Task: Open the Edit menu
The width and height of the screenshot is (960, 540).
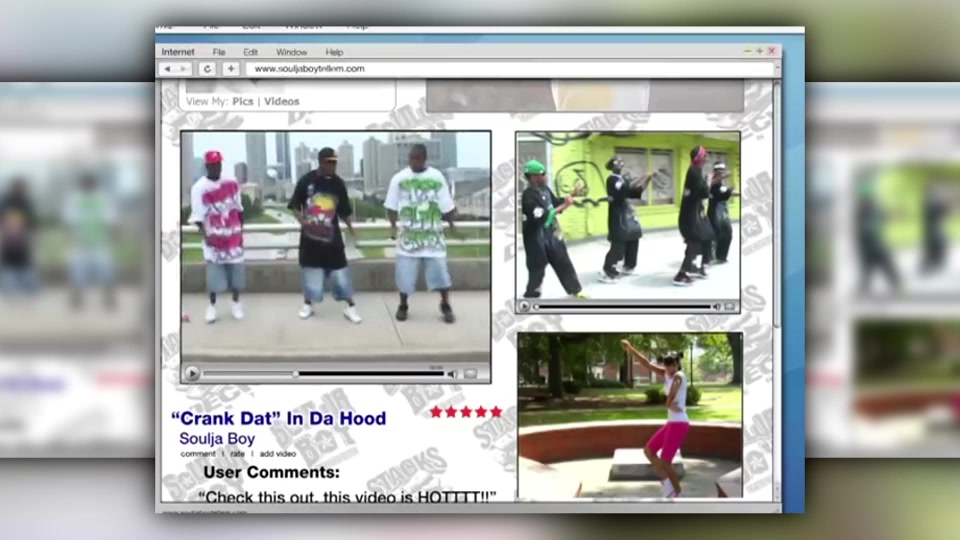Action: coord(250,52)
